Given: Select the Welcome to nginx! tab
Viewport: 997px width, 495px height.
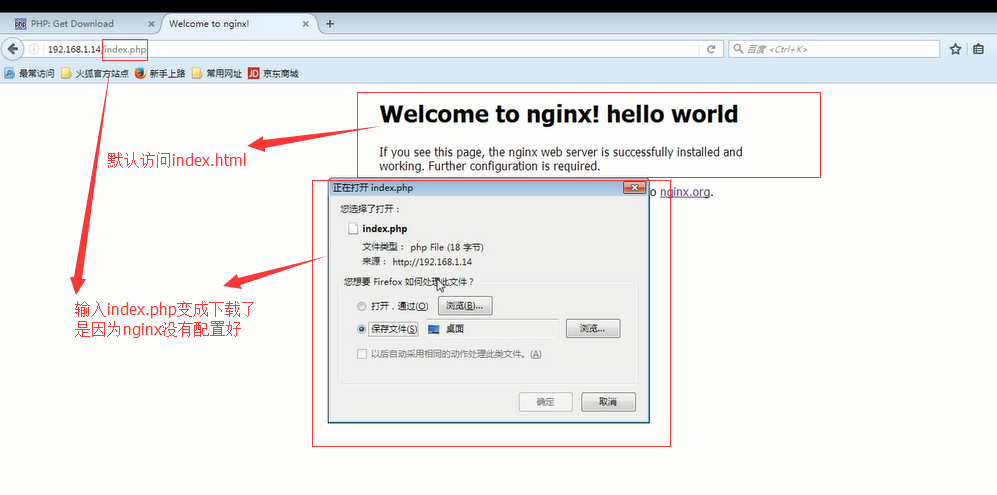Looking at the screenshot, I should coord(238,24).
